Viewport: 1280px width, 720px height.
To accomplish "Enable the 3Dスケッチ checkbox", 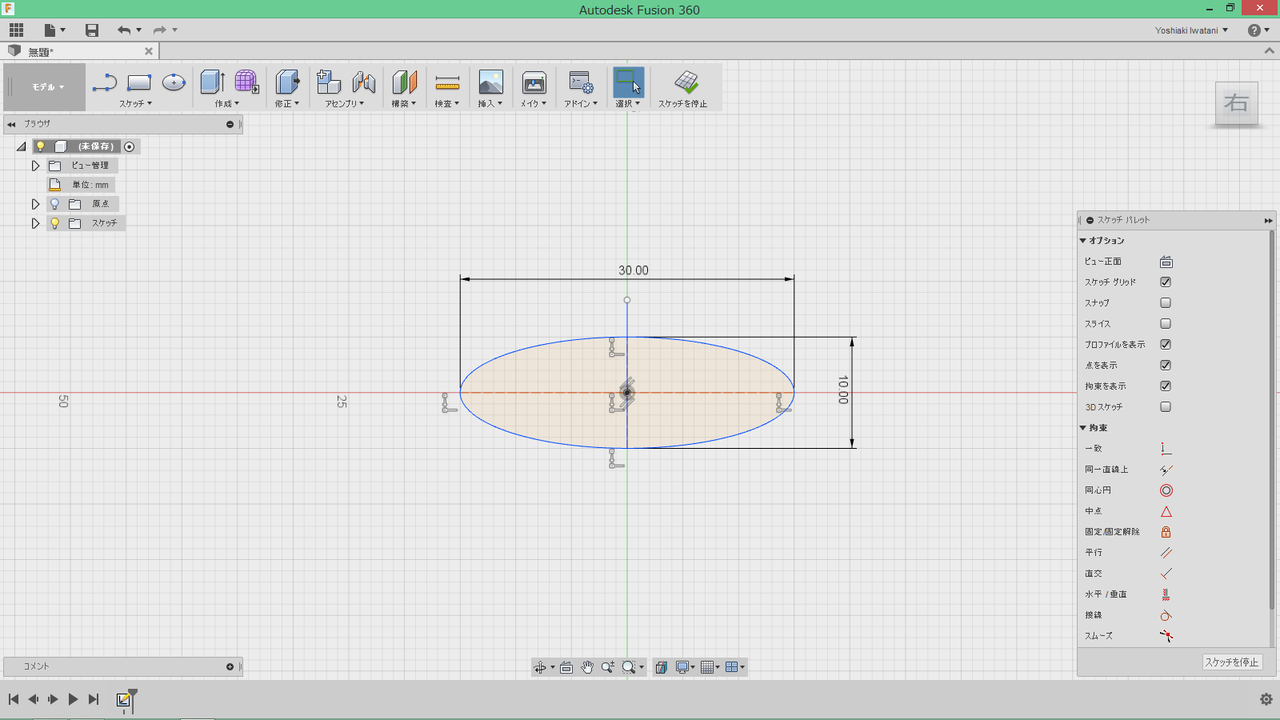I will 1166,407.
